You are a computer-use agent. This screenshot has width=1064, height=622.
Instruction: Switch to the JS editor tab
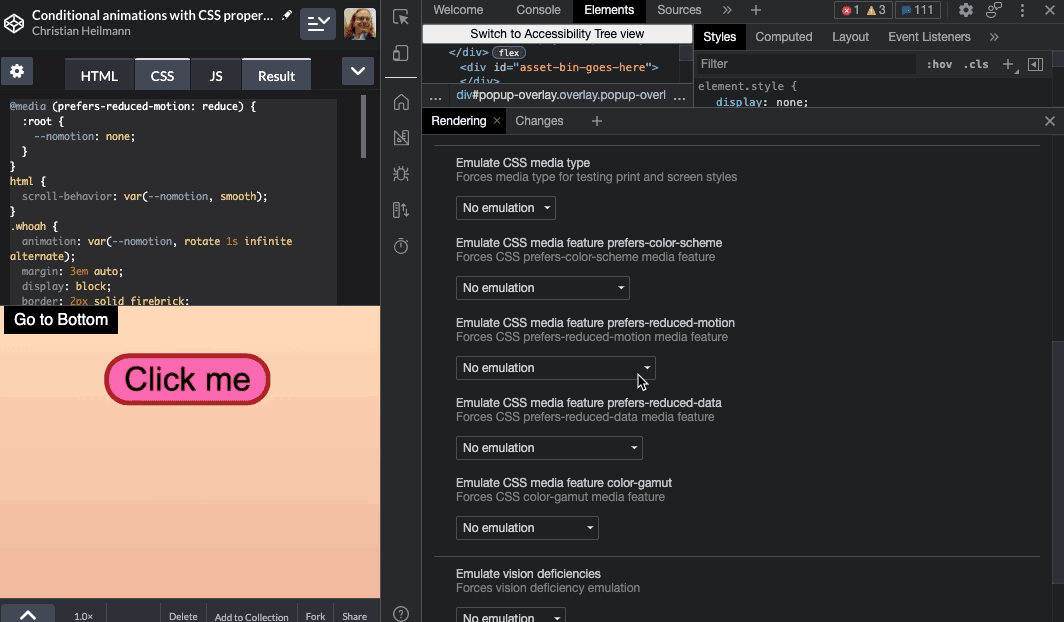[x=216, y=75]
